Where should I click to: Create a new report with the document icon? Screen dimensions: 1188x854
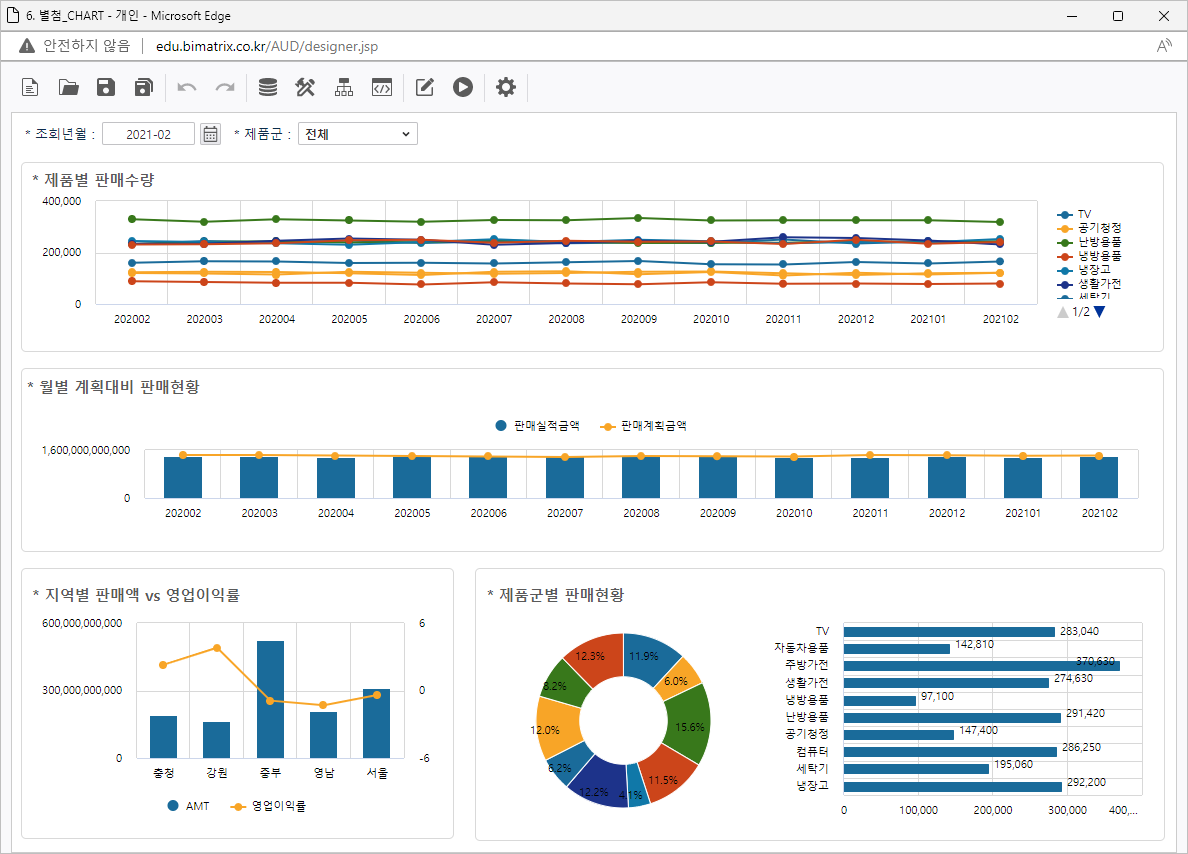(31, 88)
